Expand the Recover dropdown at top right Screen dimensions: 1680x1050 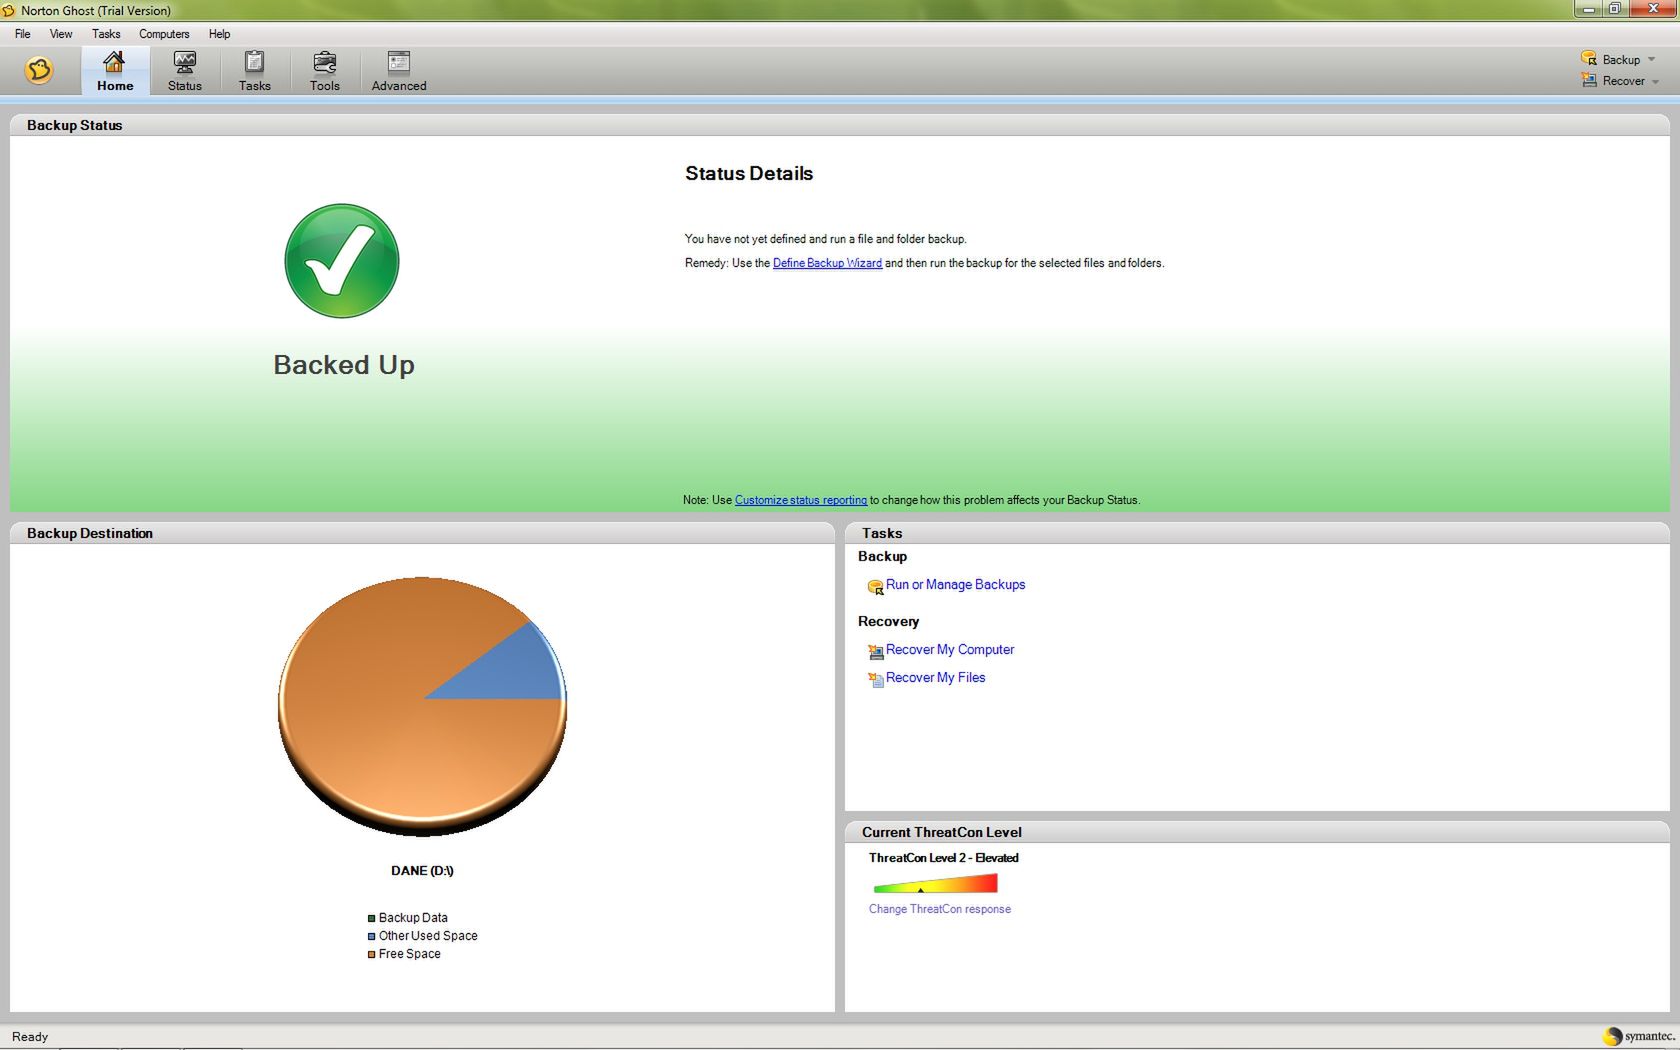click(x=1656, y=82)
